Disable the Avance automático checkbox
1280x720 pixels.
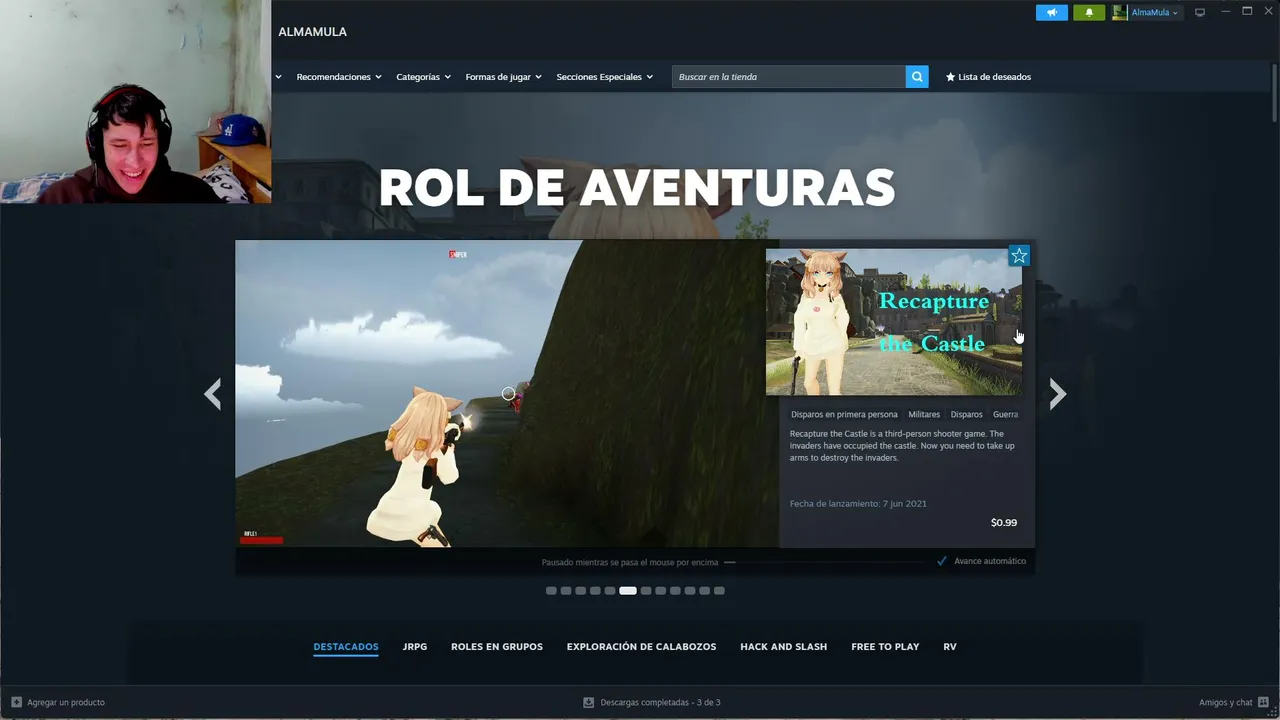[942, 561]
